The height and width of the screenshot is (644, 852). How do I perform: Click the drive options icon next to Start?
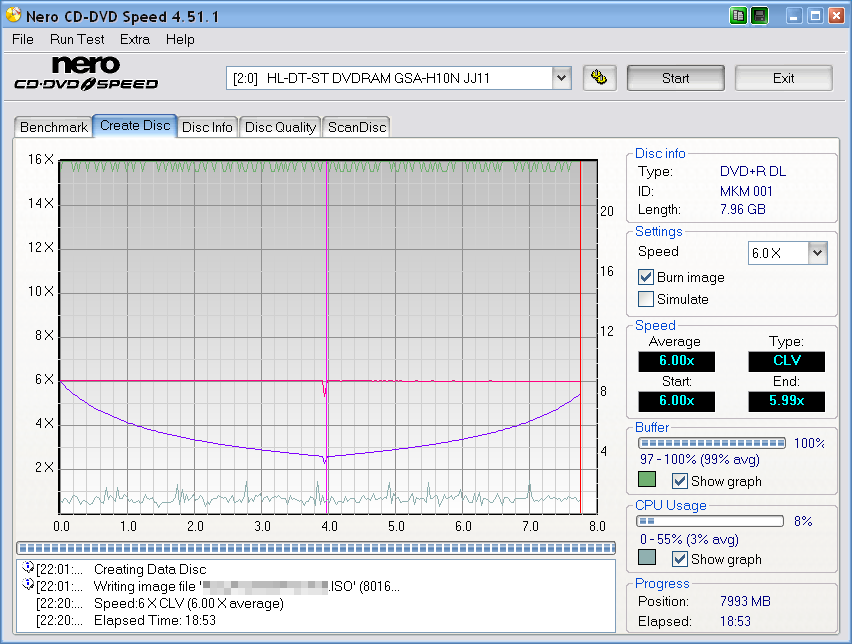599,78
